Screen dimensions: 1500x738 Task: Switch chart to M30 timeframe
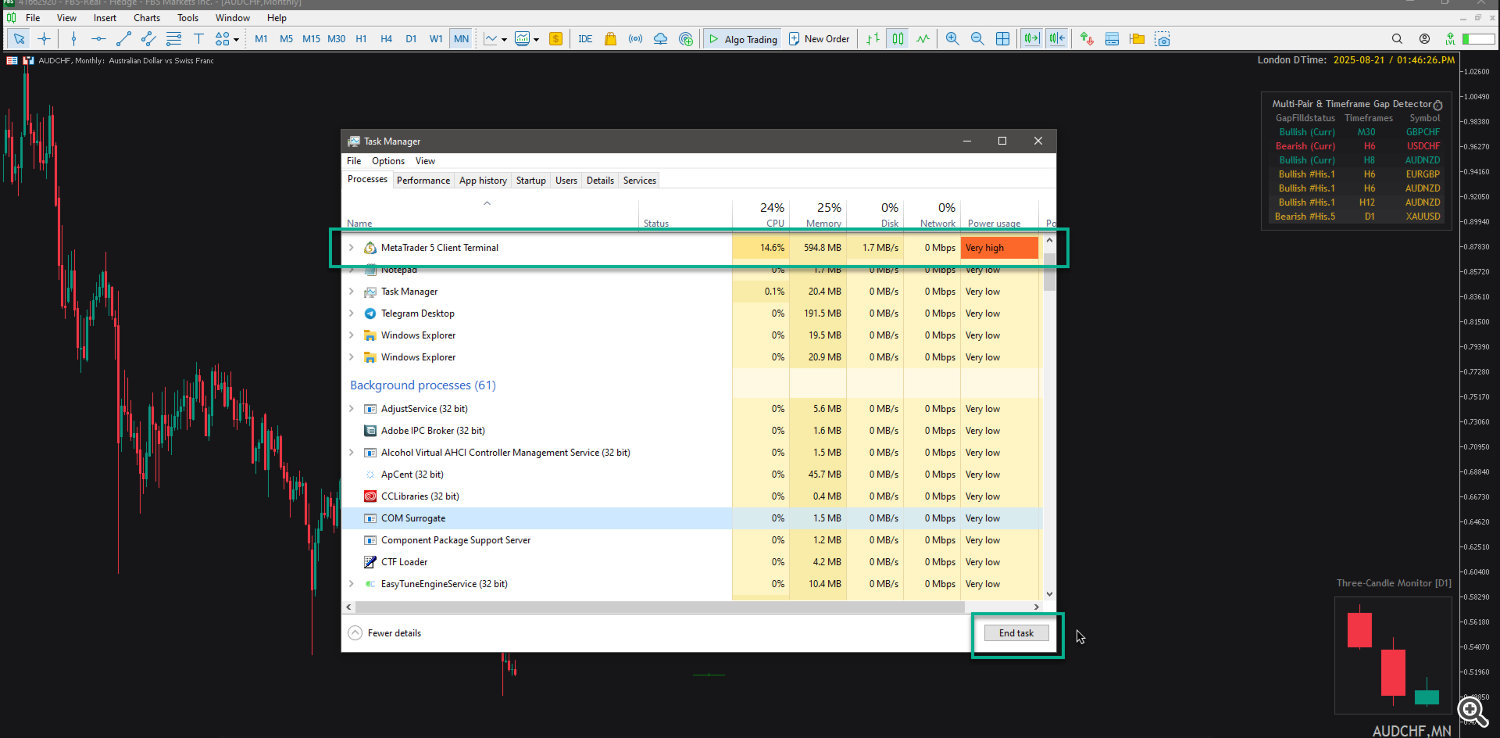pyautogui.click(x=335, y=38)
